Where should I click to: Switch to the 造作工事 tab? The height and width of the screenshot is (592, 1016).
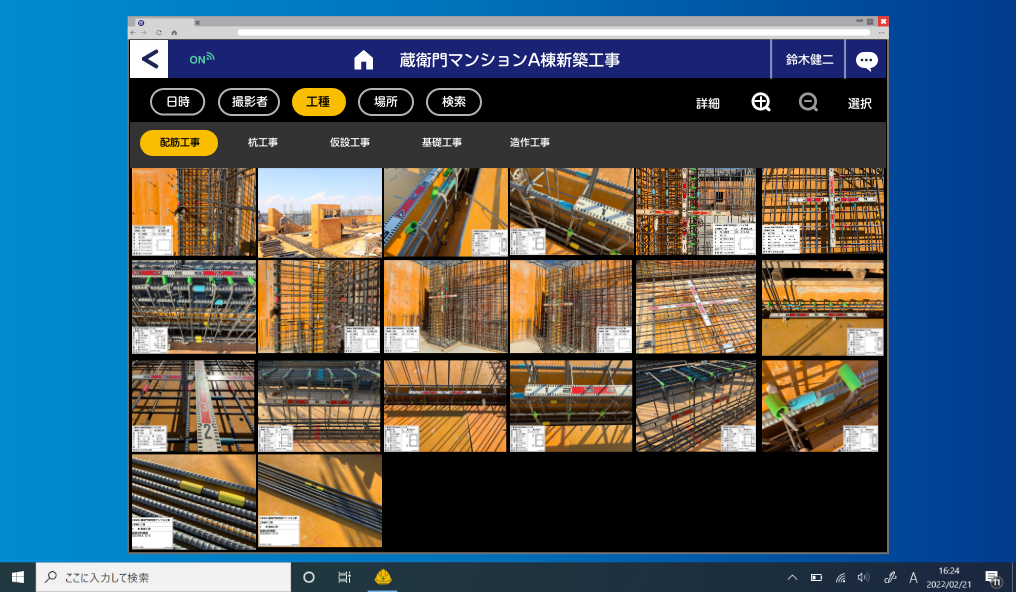529,142
